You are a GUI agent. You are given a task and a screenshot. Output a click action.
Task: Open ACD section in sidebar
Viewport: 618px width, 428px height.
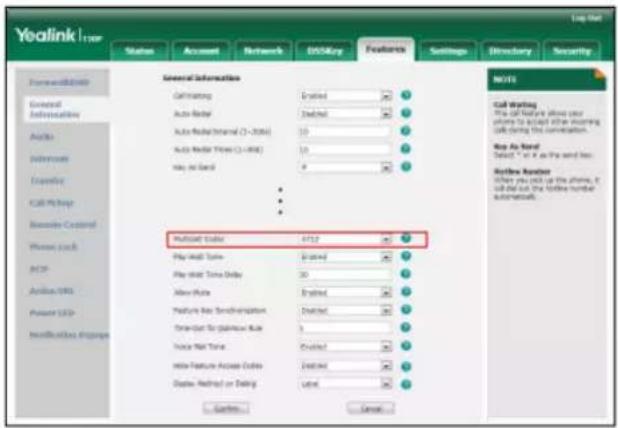pyautogui.click(x=39, y=269)
